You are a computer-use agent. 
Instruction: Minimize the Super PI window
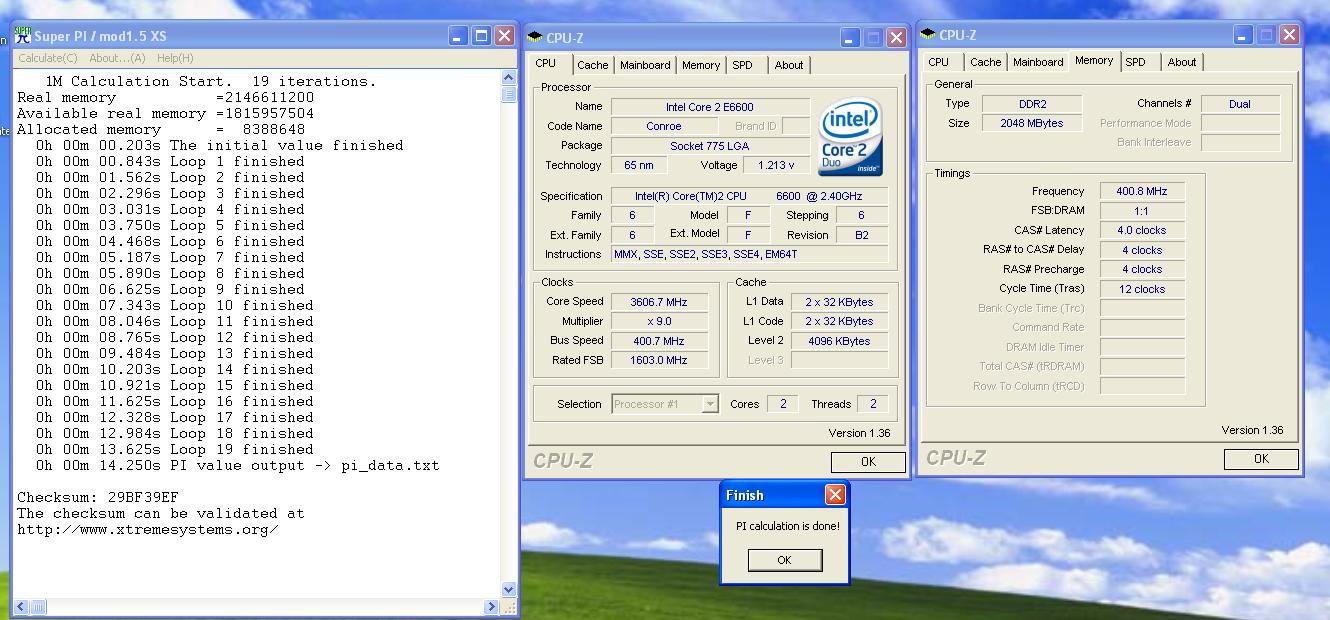click(458, 36)
